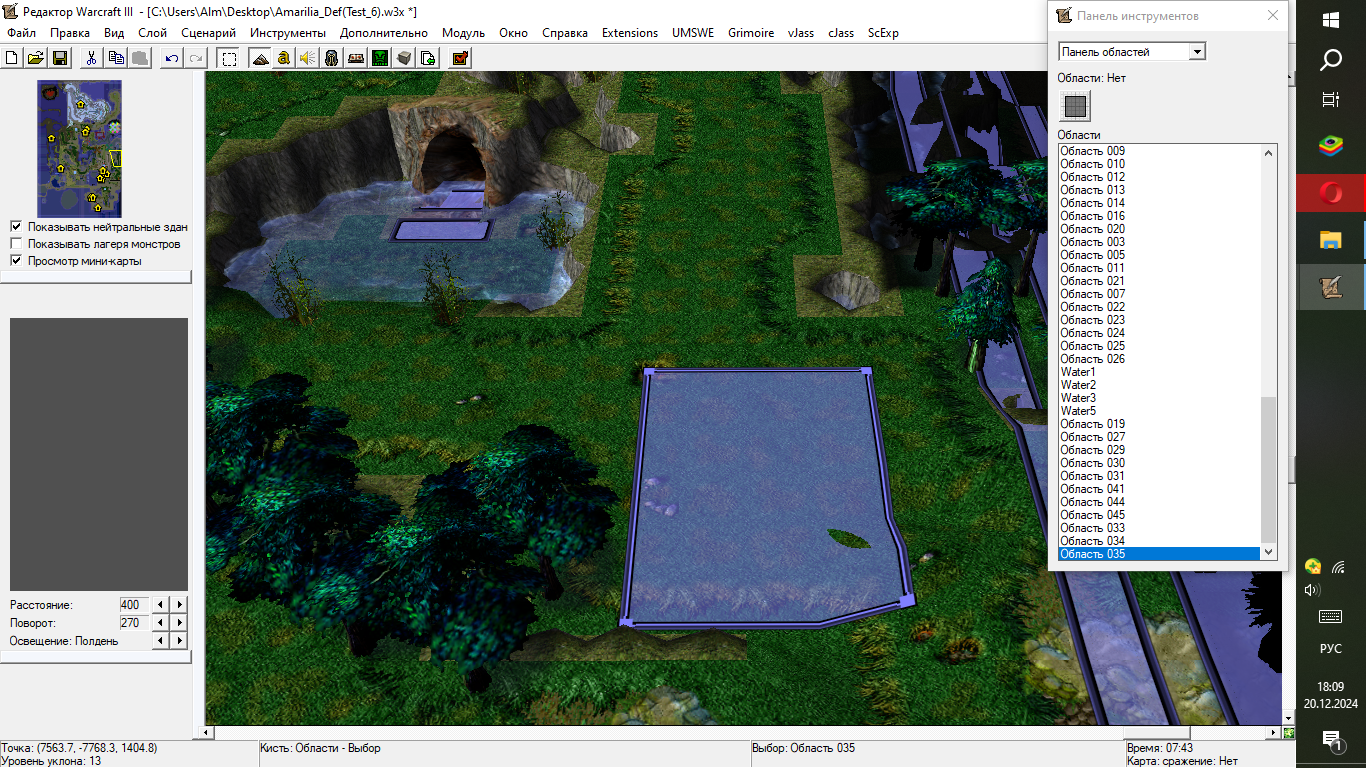This screenshot has height=768, width=1366.
Task: Select 'Область 026' in the regions list
Action: [1159, 359]
